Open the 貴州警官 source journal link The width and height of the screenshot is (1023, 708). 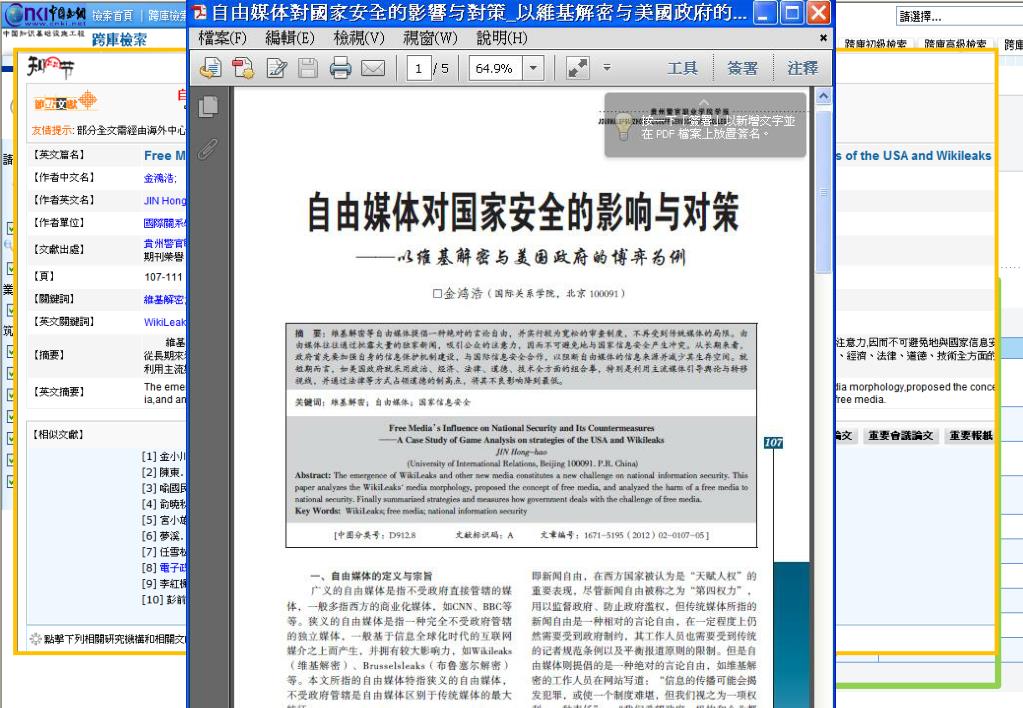pos(165,243)
